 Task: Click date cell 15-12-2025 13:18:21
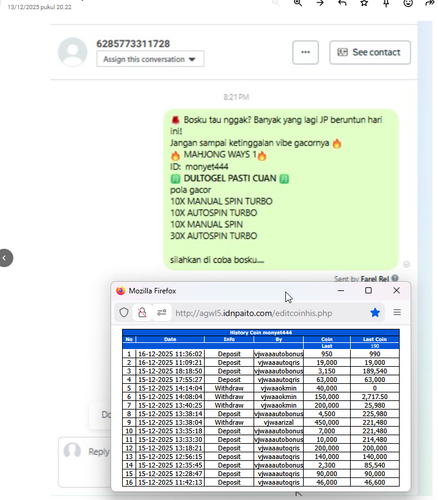click(x=170, y=448)
